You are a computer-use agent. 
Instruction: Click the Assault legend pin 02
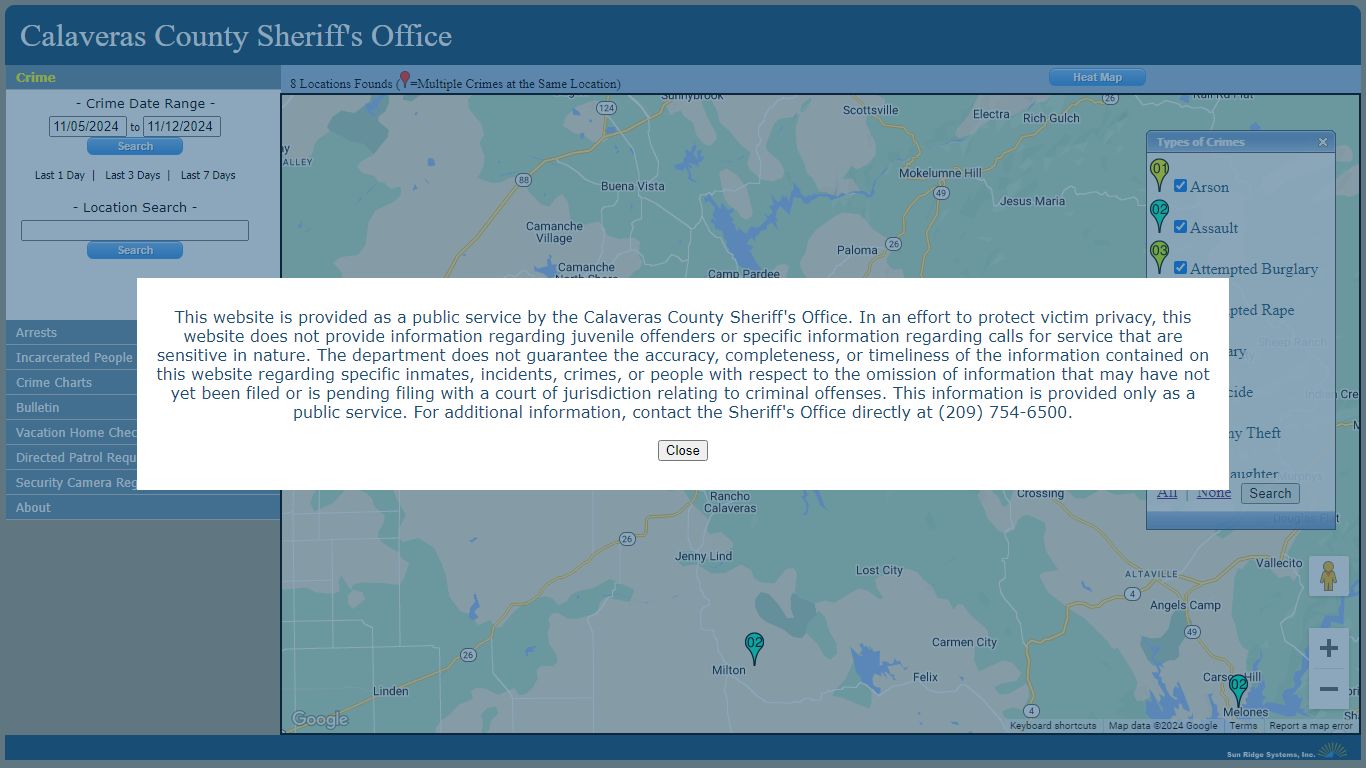pyautogui.click(x=1159, y=216)
